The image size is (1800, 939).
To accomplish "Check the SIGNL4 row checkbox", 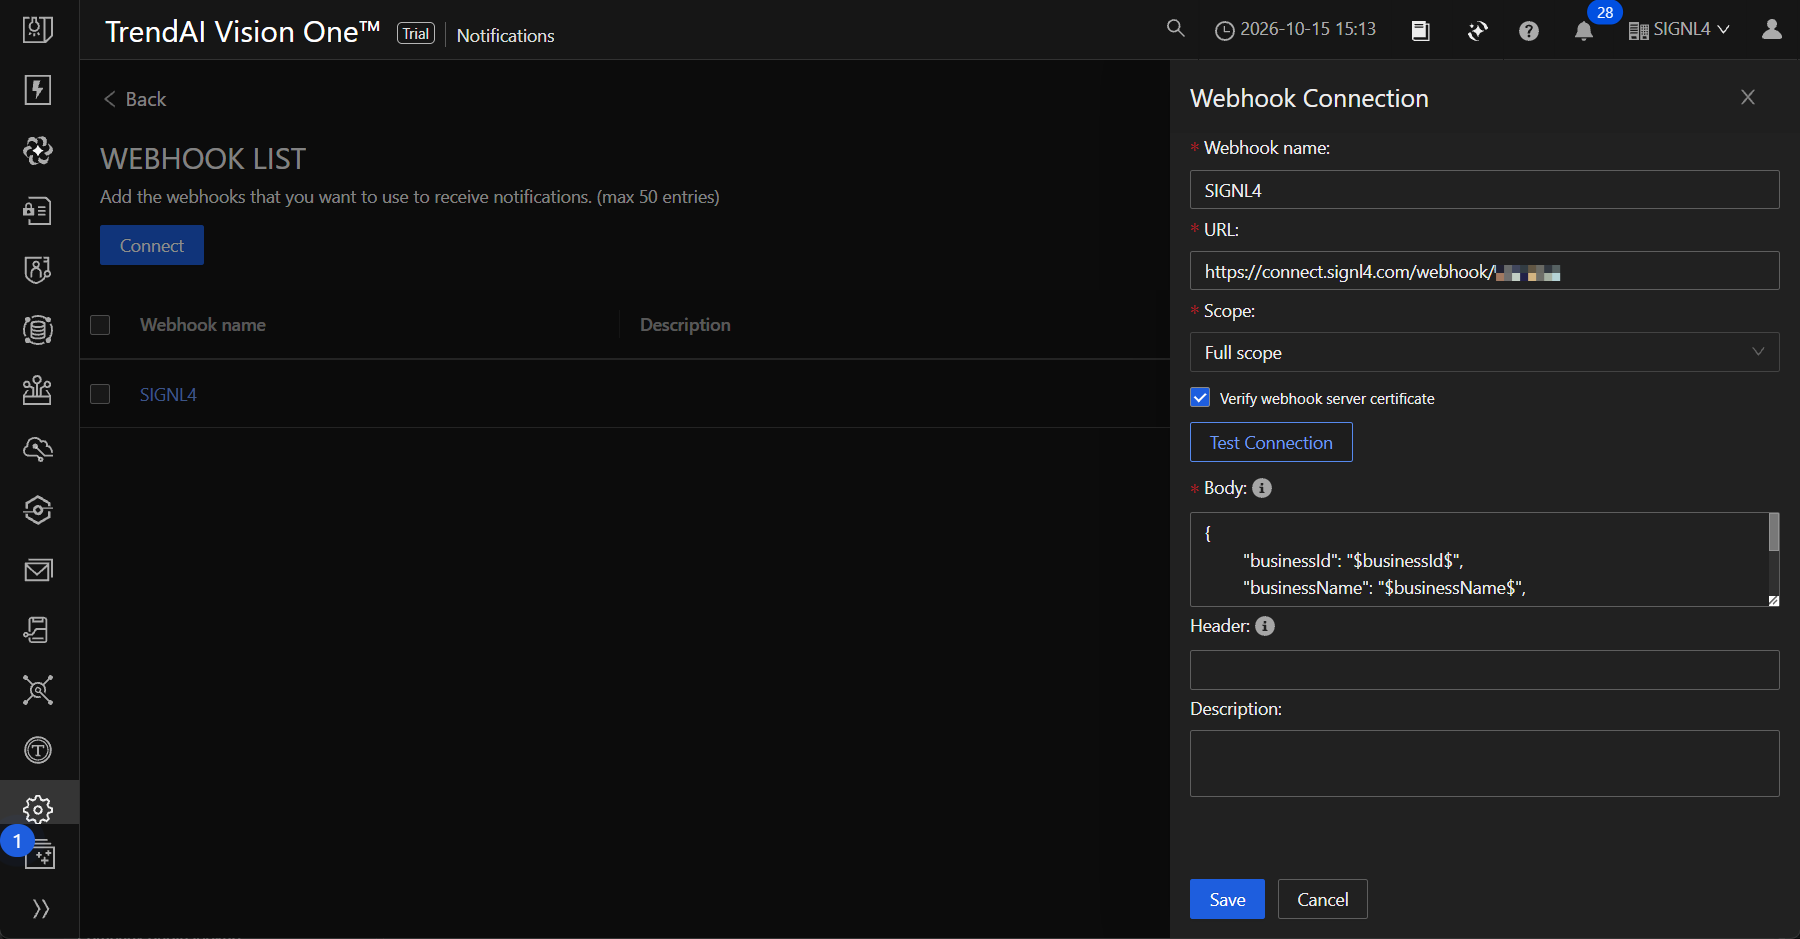I will point(100,394).
